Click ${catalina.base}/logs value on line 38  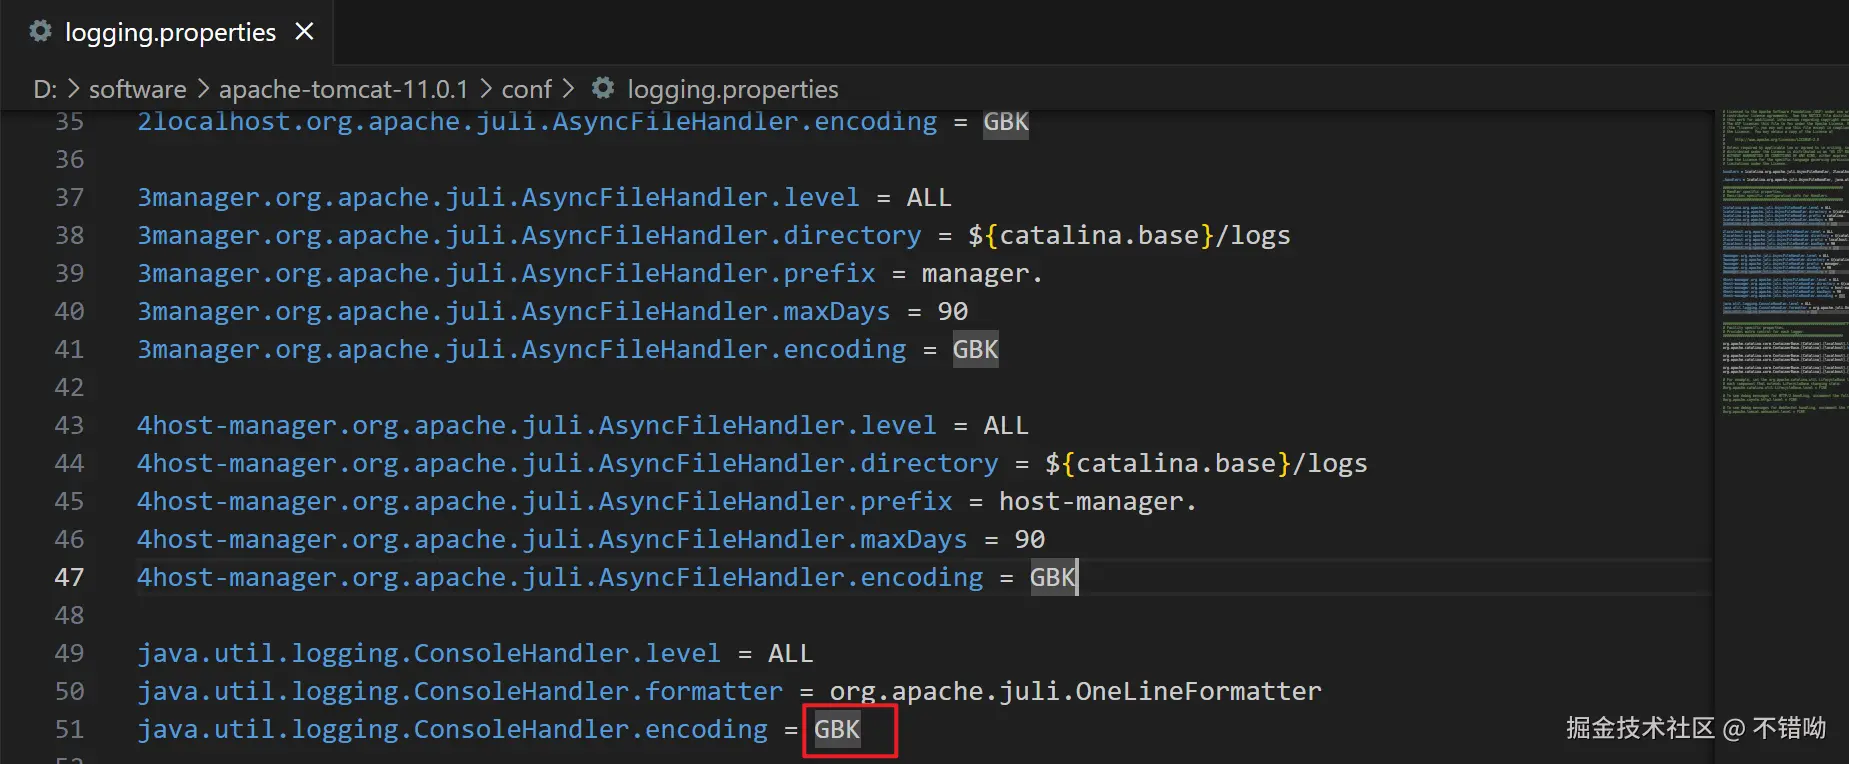pyautogui.click(x=1129, y=235)
